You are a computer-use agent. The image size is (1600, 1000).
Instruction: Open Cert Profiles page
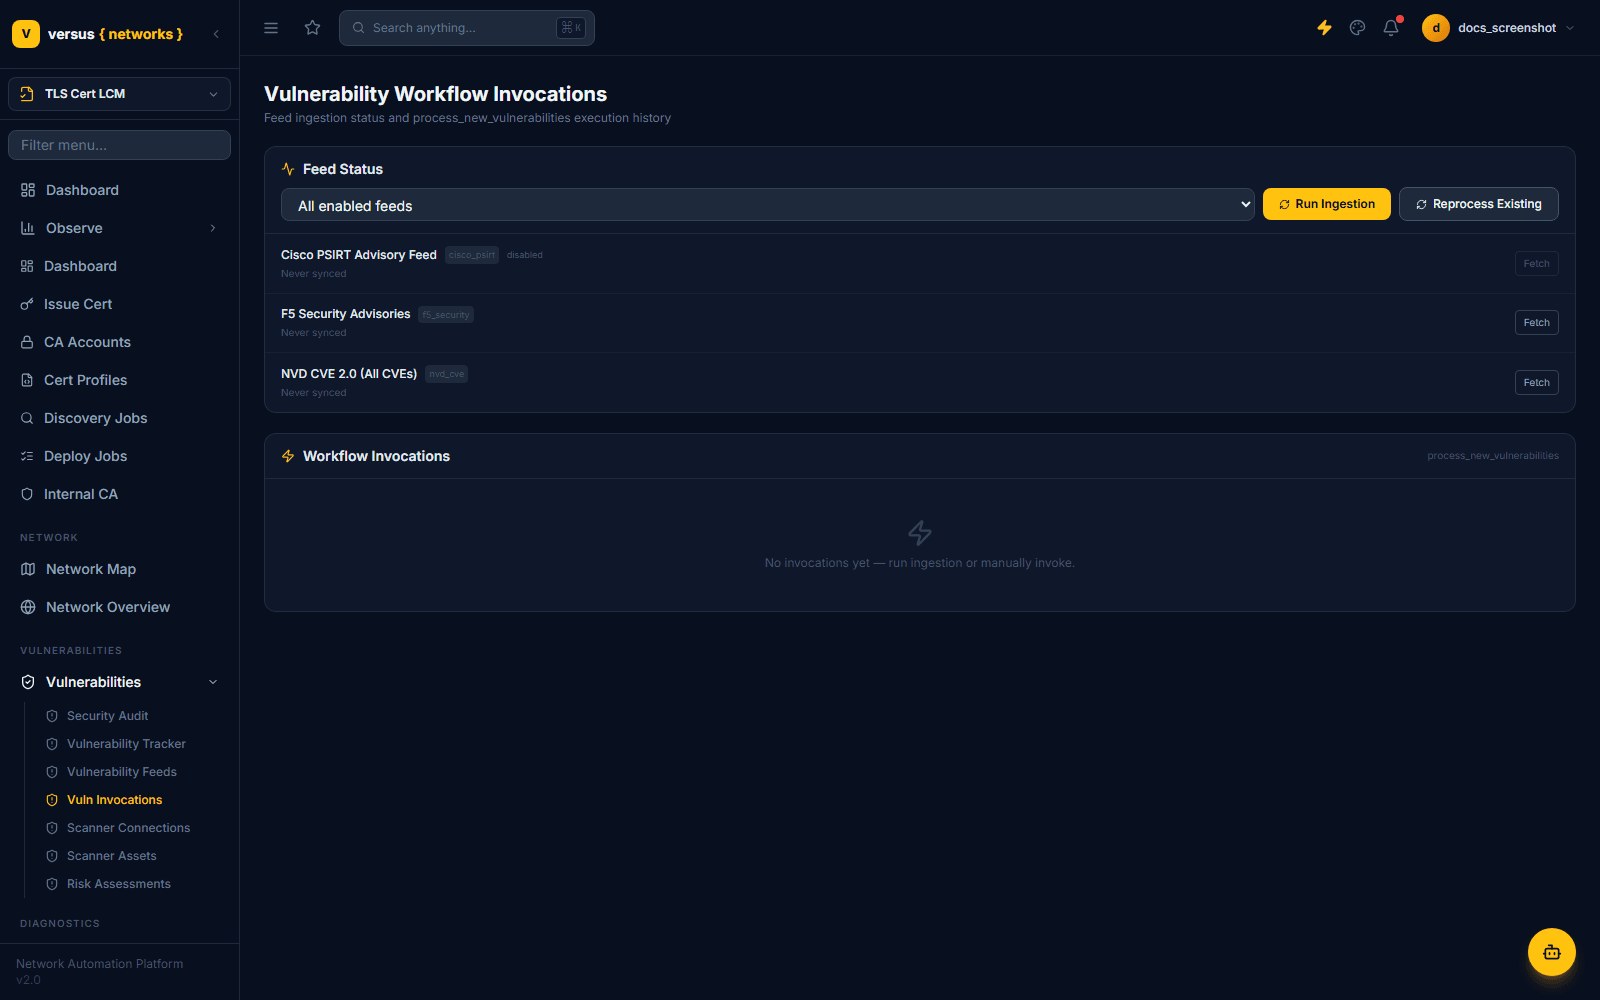[119, 380]
